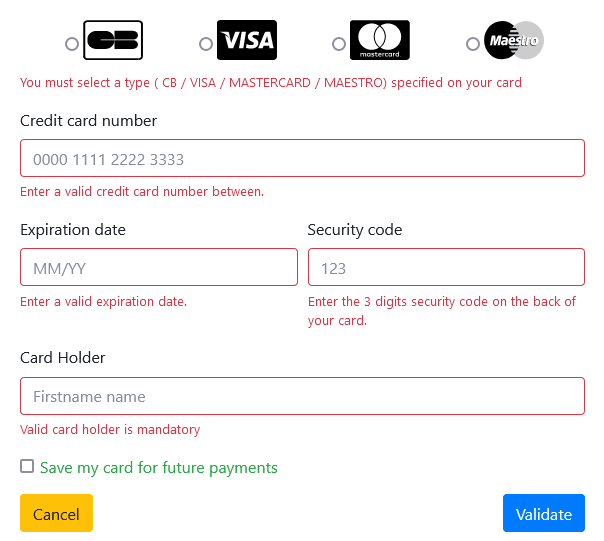The width and height of the screenshot is (604, 541).
Task: Click into the security code field
Action: 446,267
